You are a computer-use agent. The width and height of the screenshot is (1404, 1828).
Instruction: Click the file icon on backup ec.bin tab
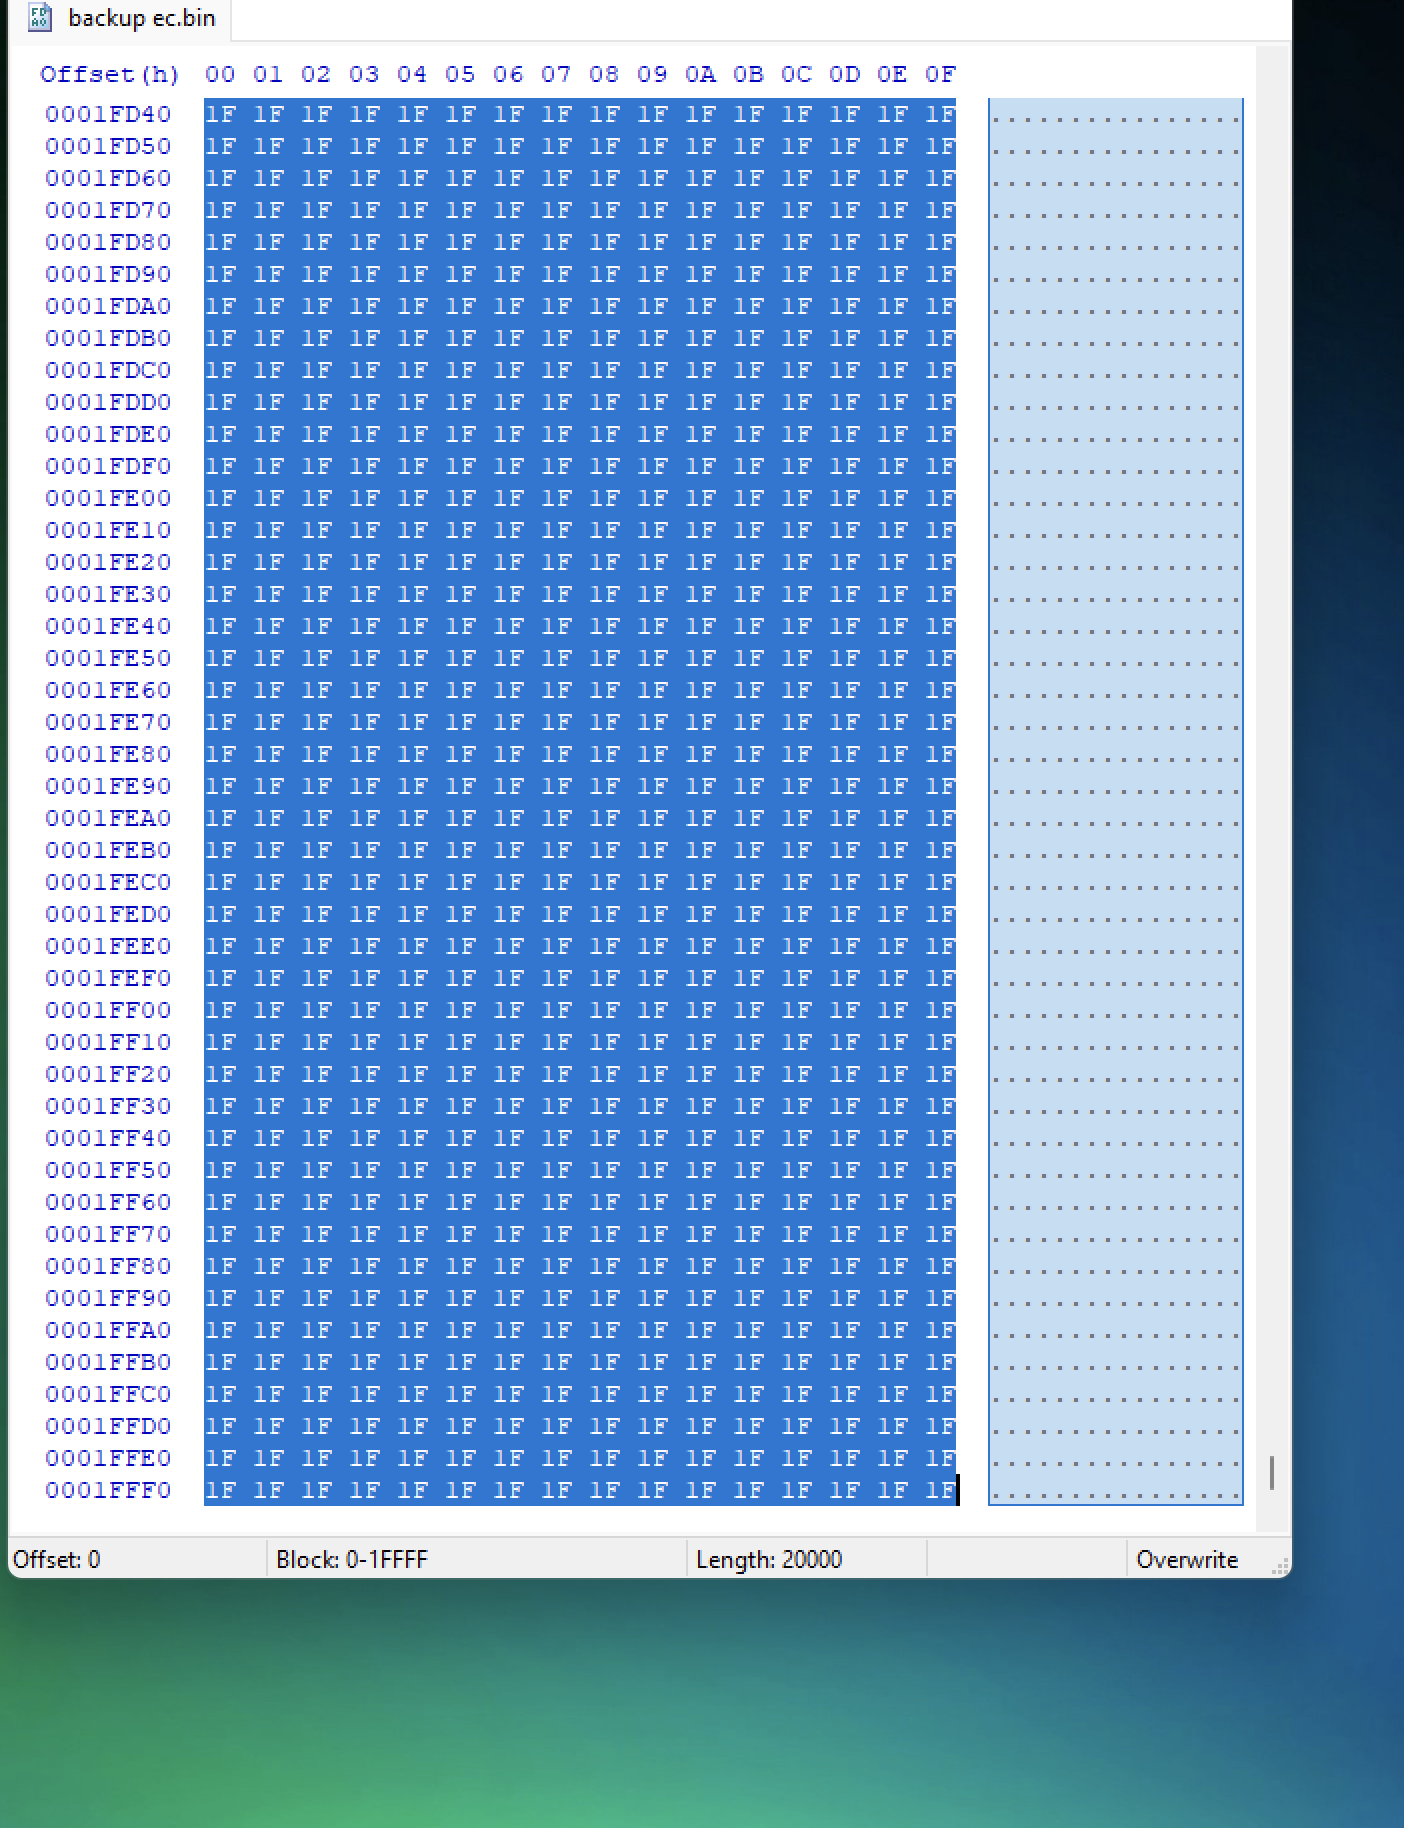coord(40,18)
